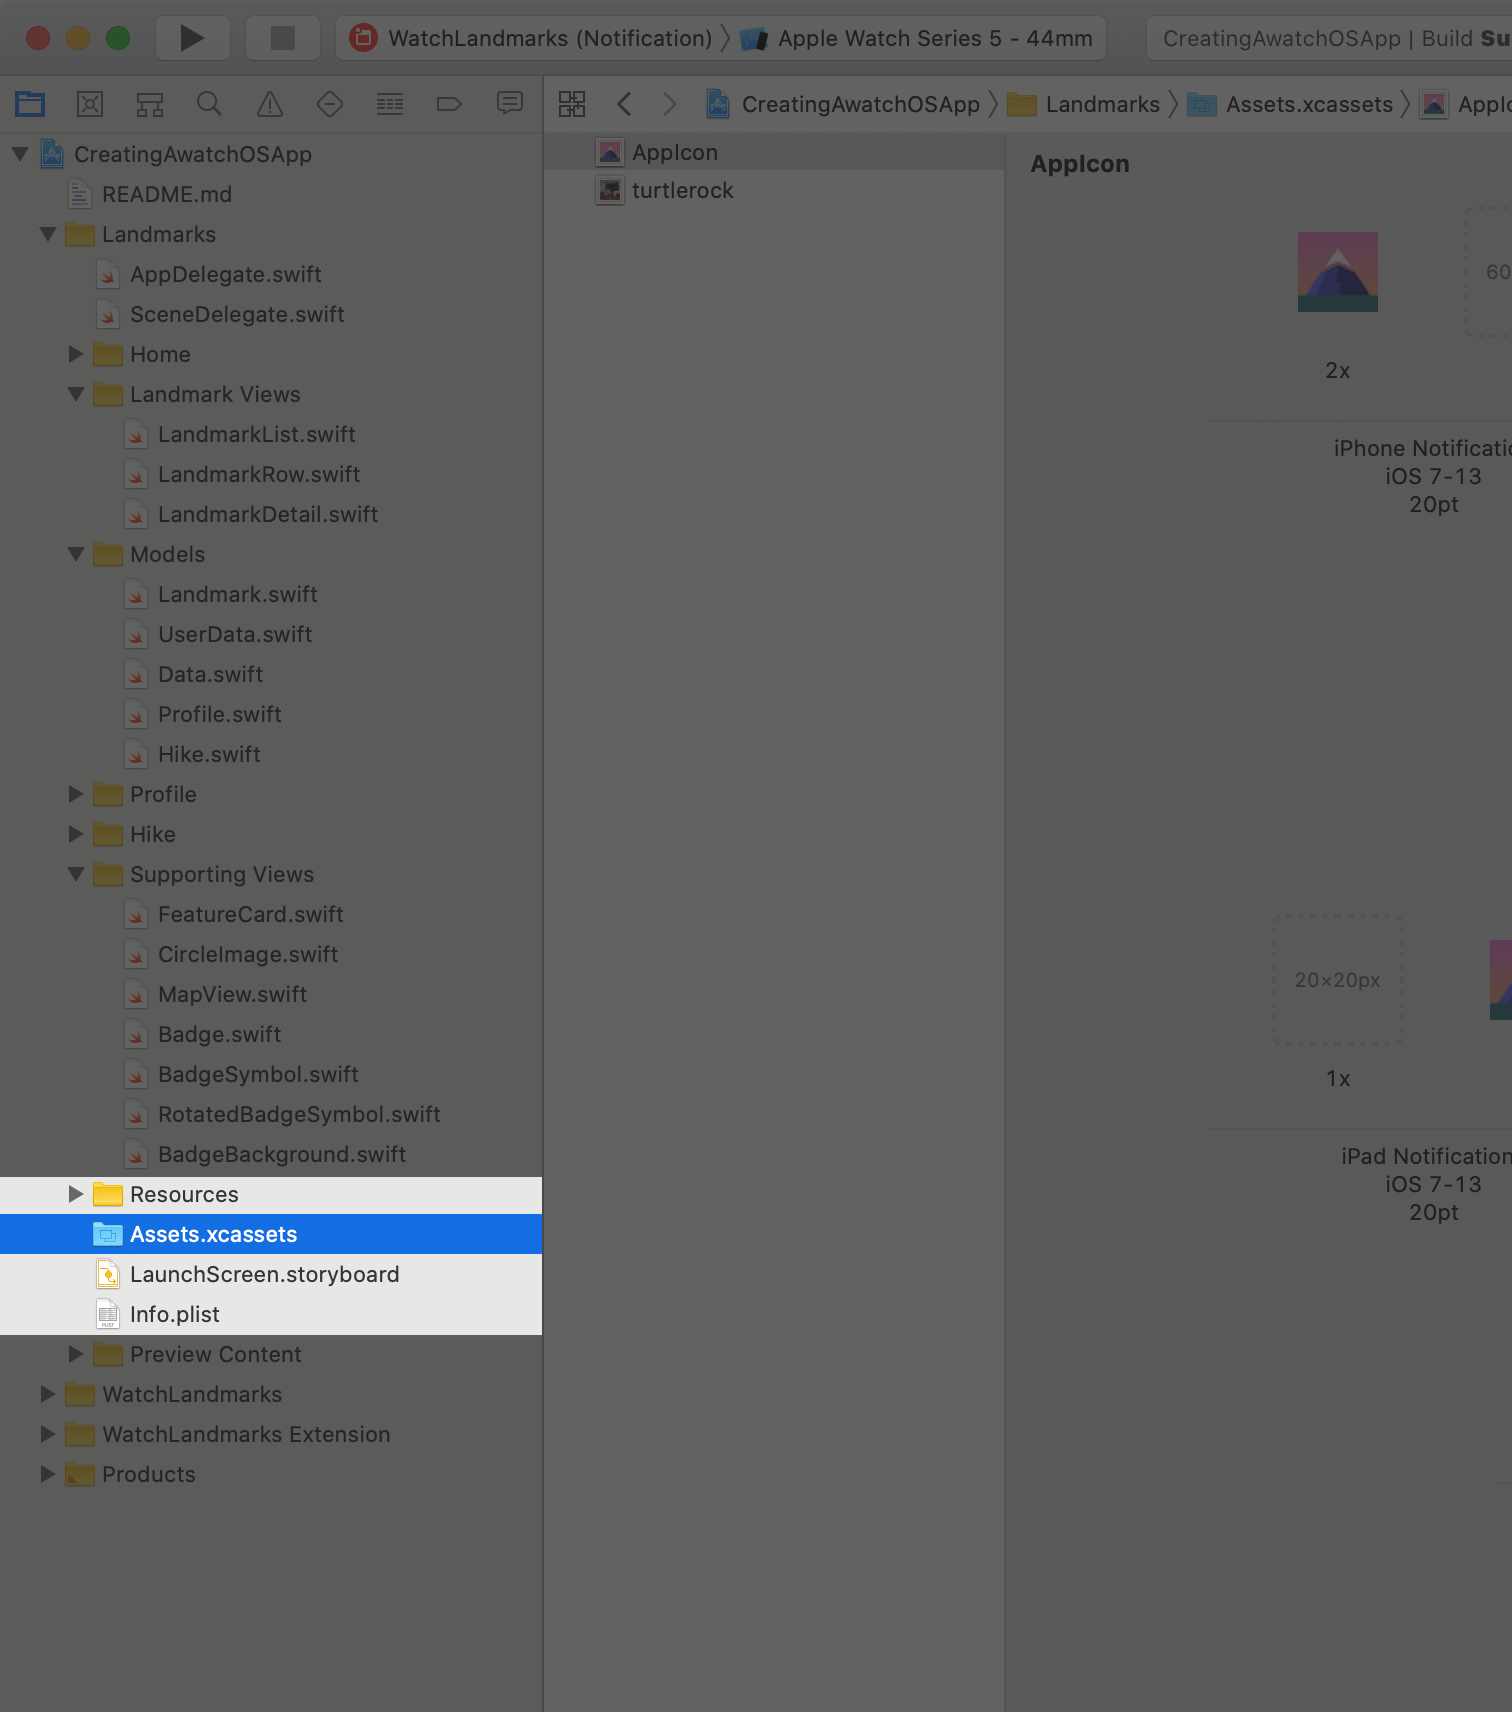The height and width of the screenshot is (1712, 1512).
Task: Click the iPhone Notification 2x icon image
Action: coord(1338,272)
